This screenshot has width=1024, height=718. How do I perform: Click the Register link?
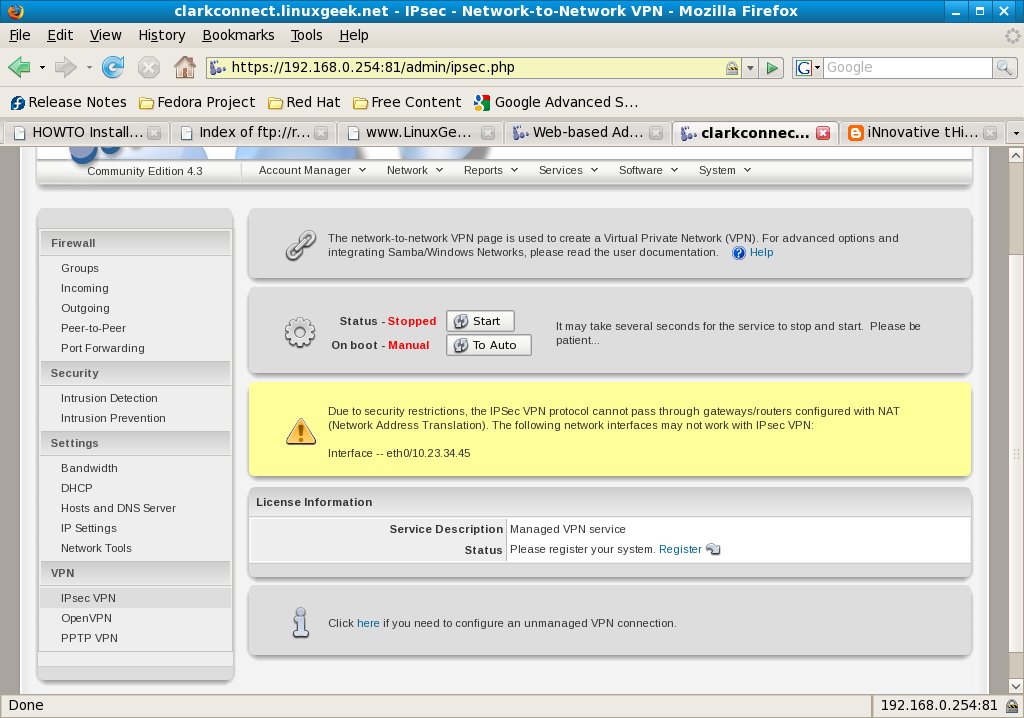point(680,549)
